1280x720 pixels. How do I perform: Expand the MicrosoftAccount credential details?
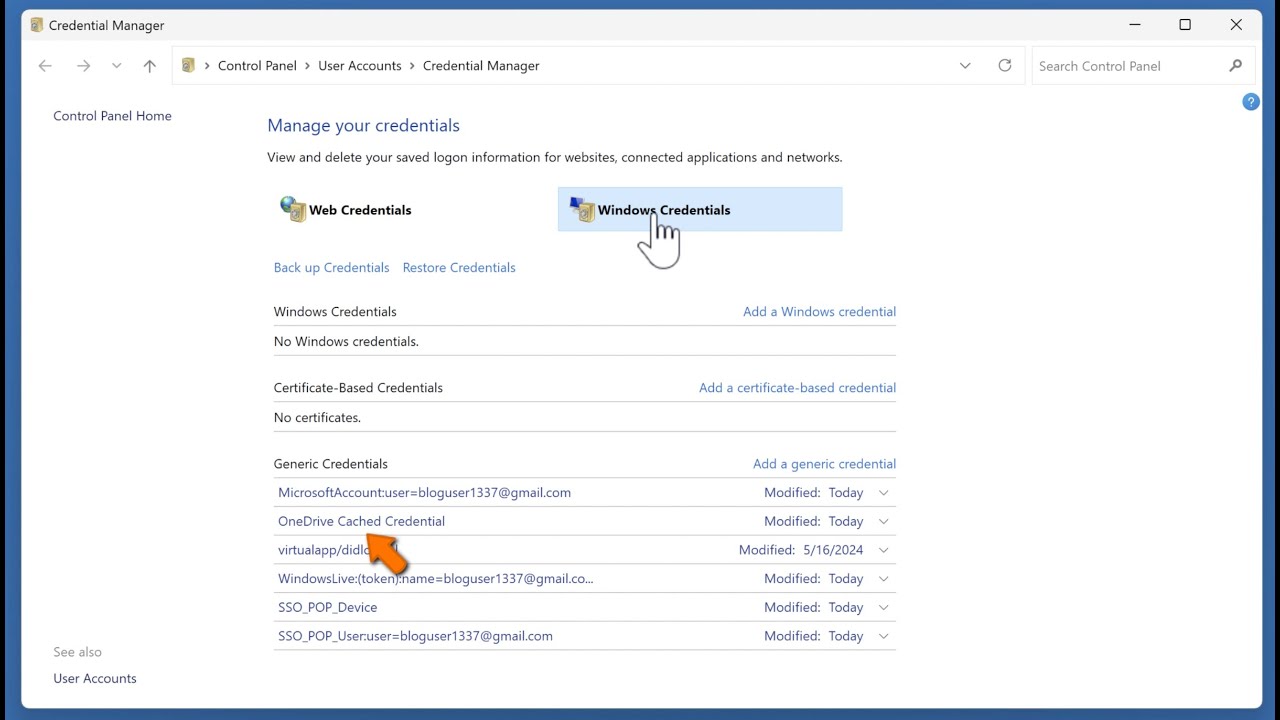point(884,492)
